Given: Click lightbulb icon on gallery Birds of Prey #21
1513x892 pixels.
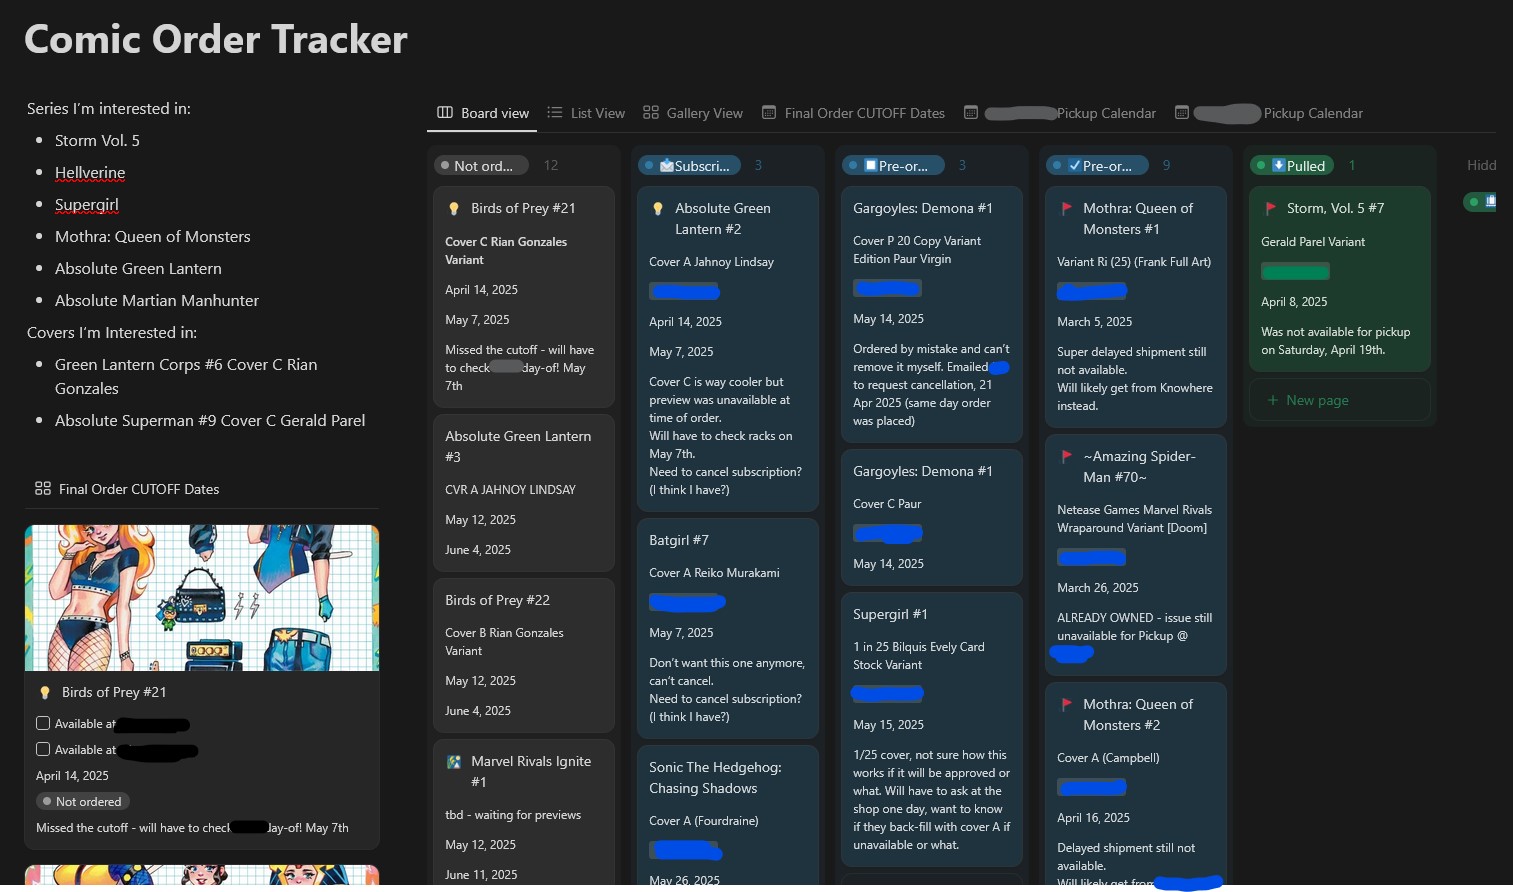Looking at the screenshot, I should 44,692.
